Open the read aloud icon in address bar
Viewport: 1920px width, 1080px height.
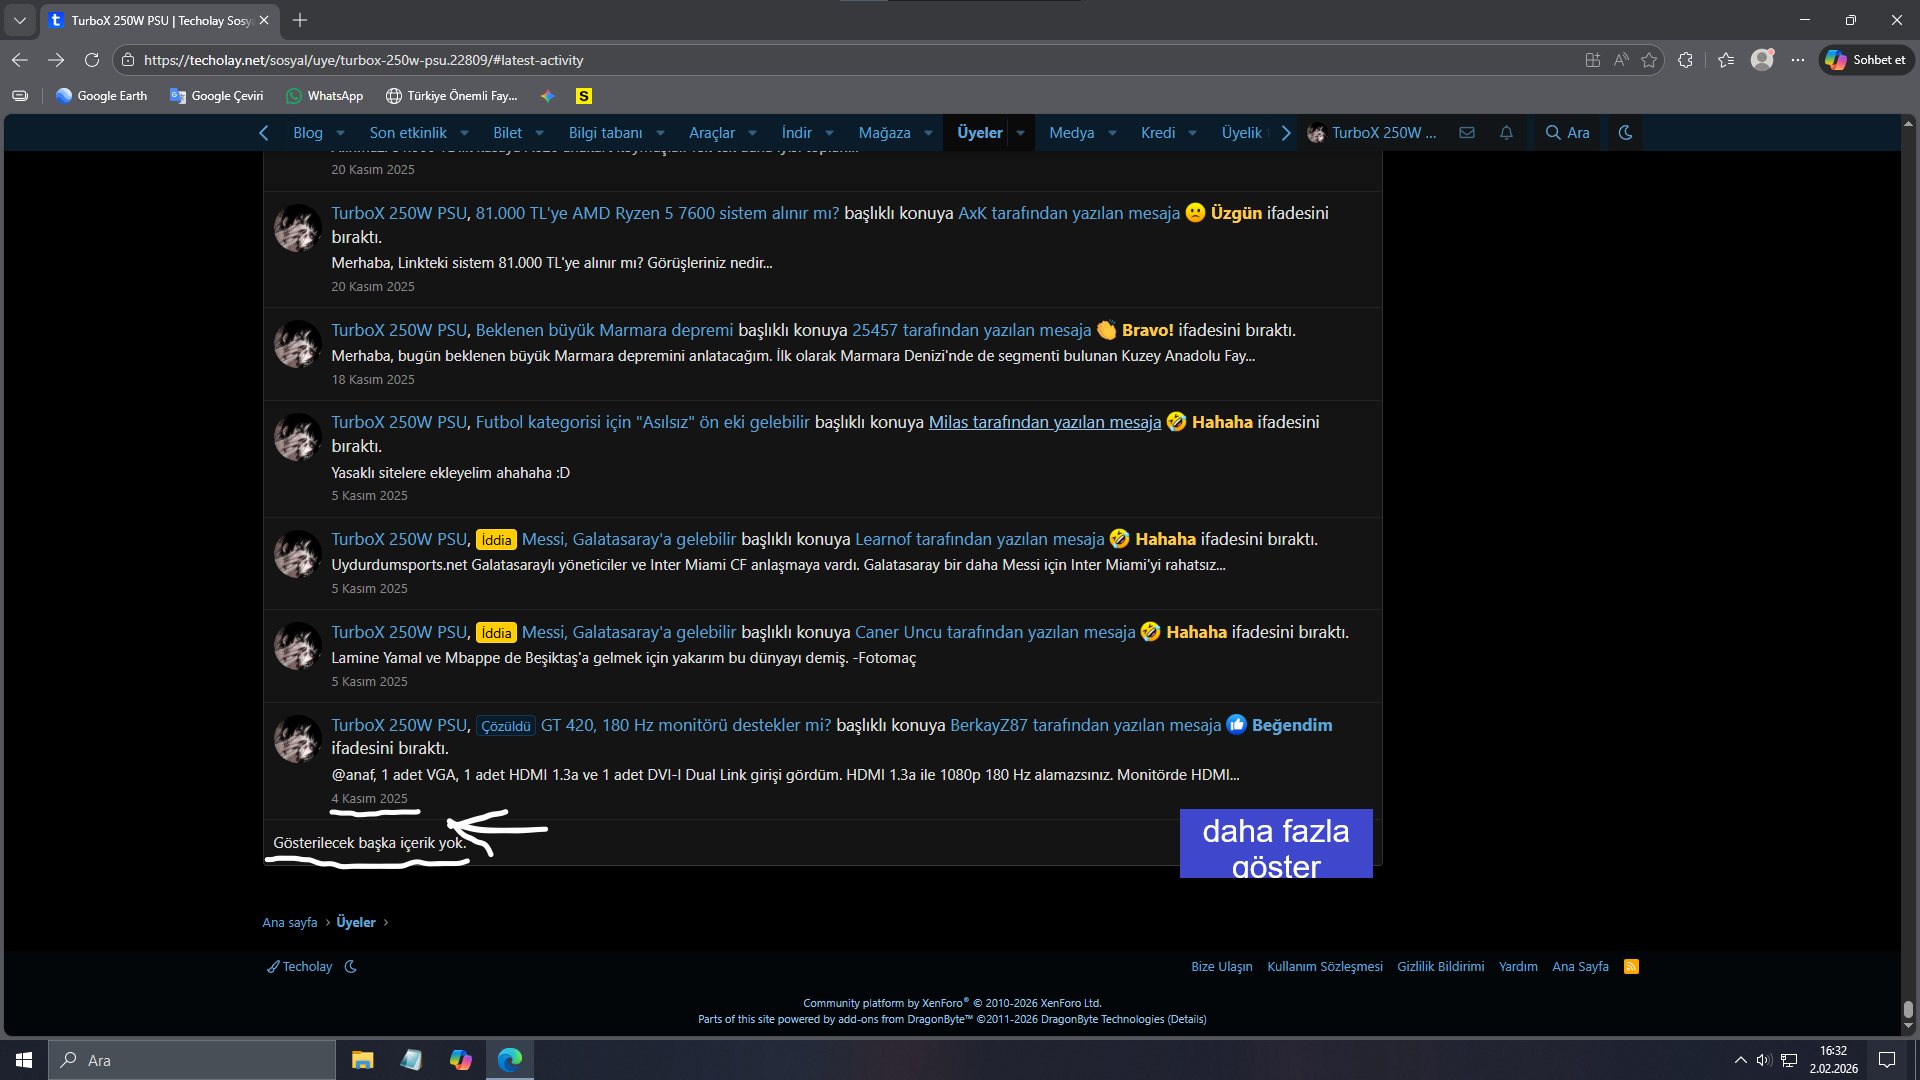(1621, 60)
